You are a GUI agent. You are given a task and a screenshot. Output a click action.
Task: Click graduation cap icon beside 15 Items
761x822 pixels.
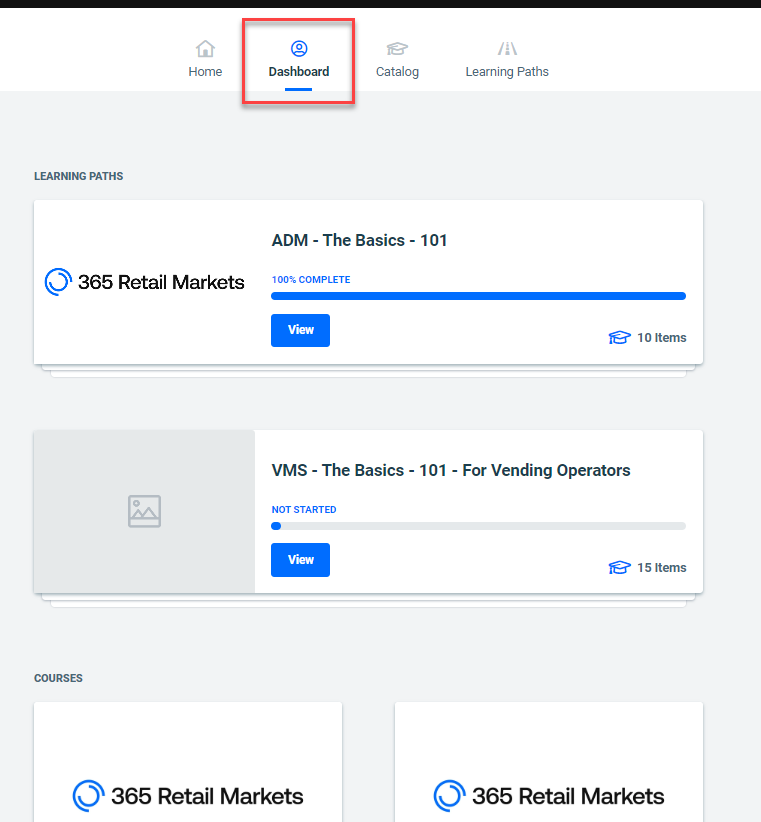(619, 567)
